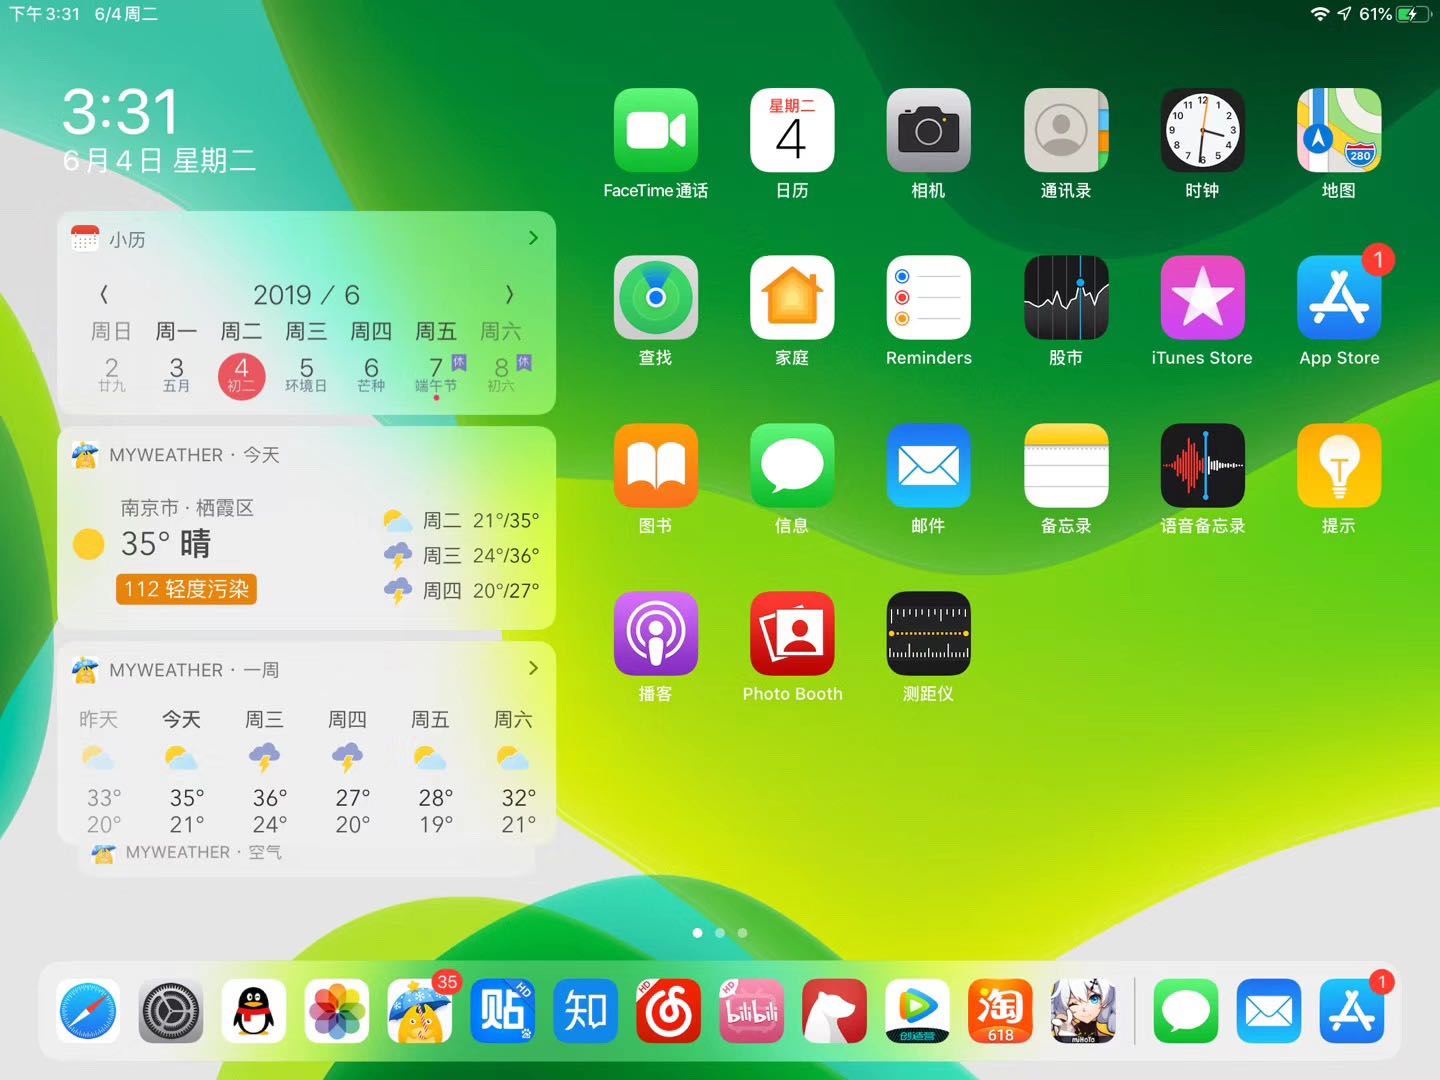Switch to the third home screen page dot
1440x1080 pixels.
point(742,933)
